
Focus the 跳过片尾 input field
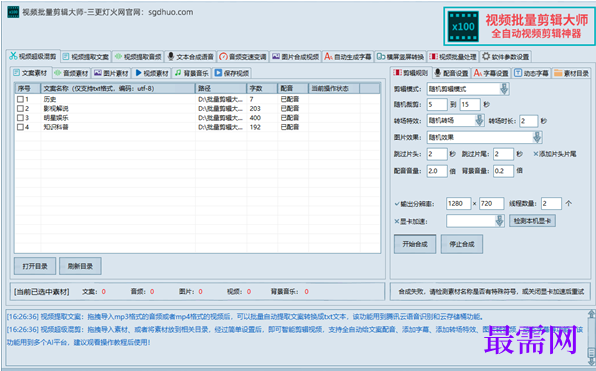point(503,154)
